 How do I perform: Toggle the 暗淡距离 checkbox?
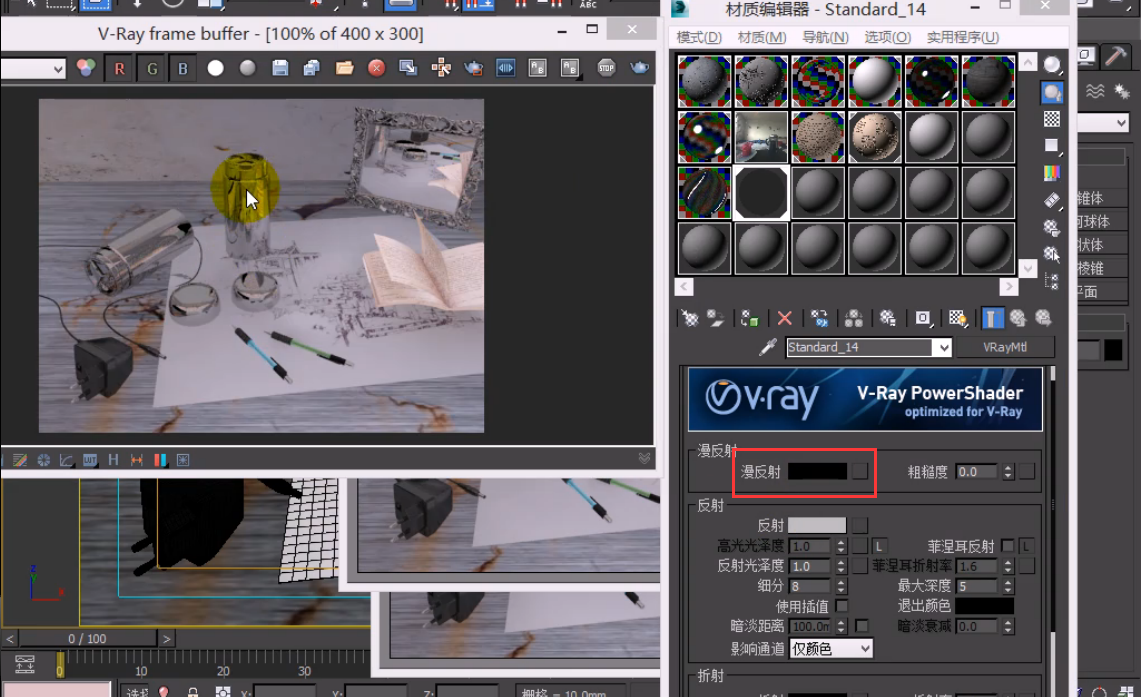coord(861,626)
